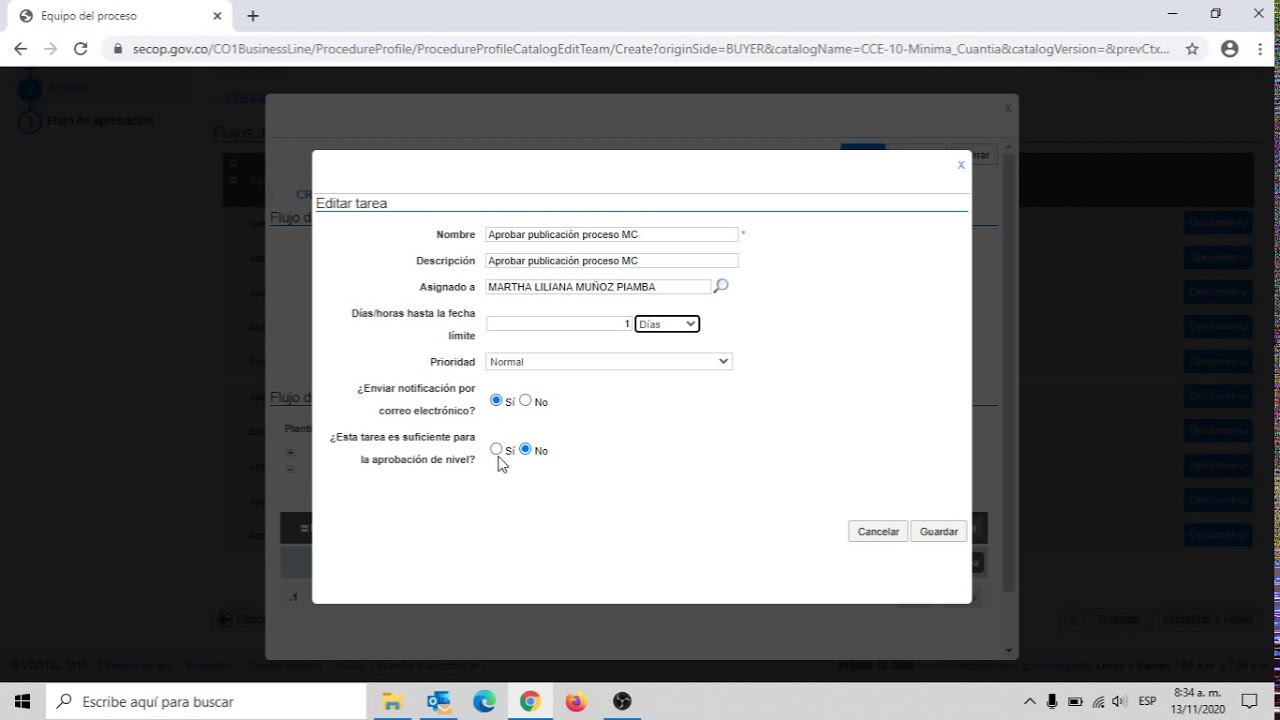
Task: Choose No for sufficient level approval
Action: pyautogui.click(x=525, y=449)
